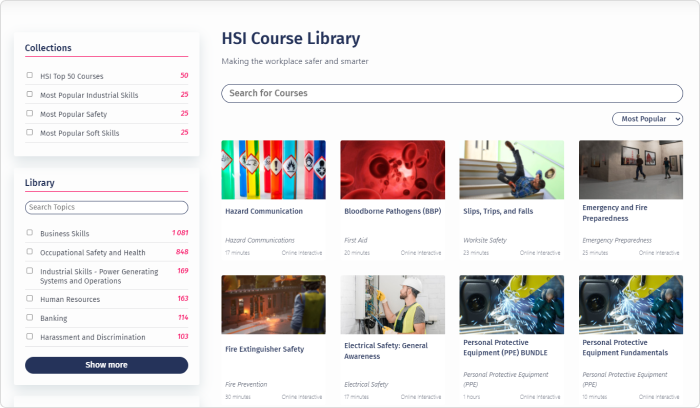700x408 pixels.
Task: Click the 1081 Business Skills count
Action: pyautogui.click(x=180, y=233)
